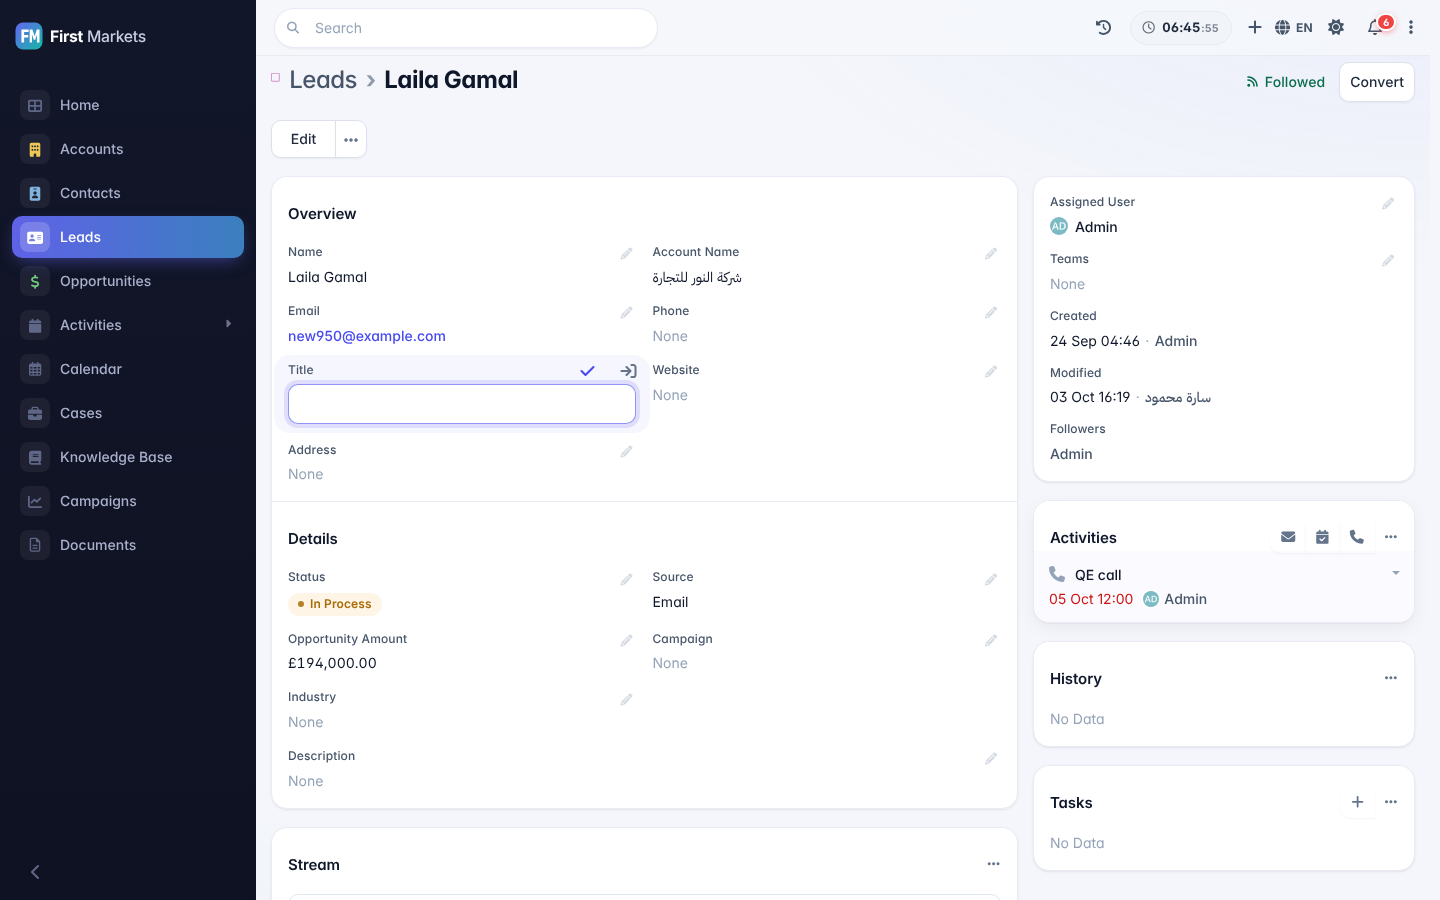Toggle the theme brightness icon
The height and width of the screenshot is (900, 1440).
point(1336,28)
